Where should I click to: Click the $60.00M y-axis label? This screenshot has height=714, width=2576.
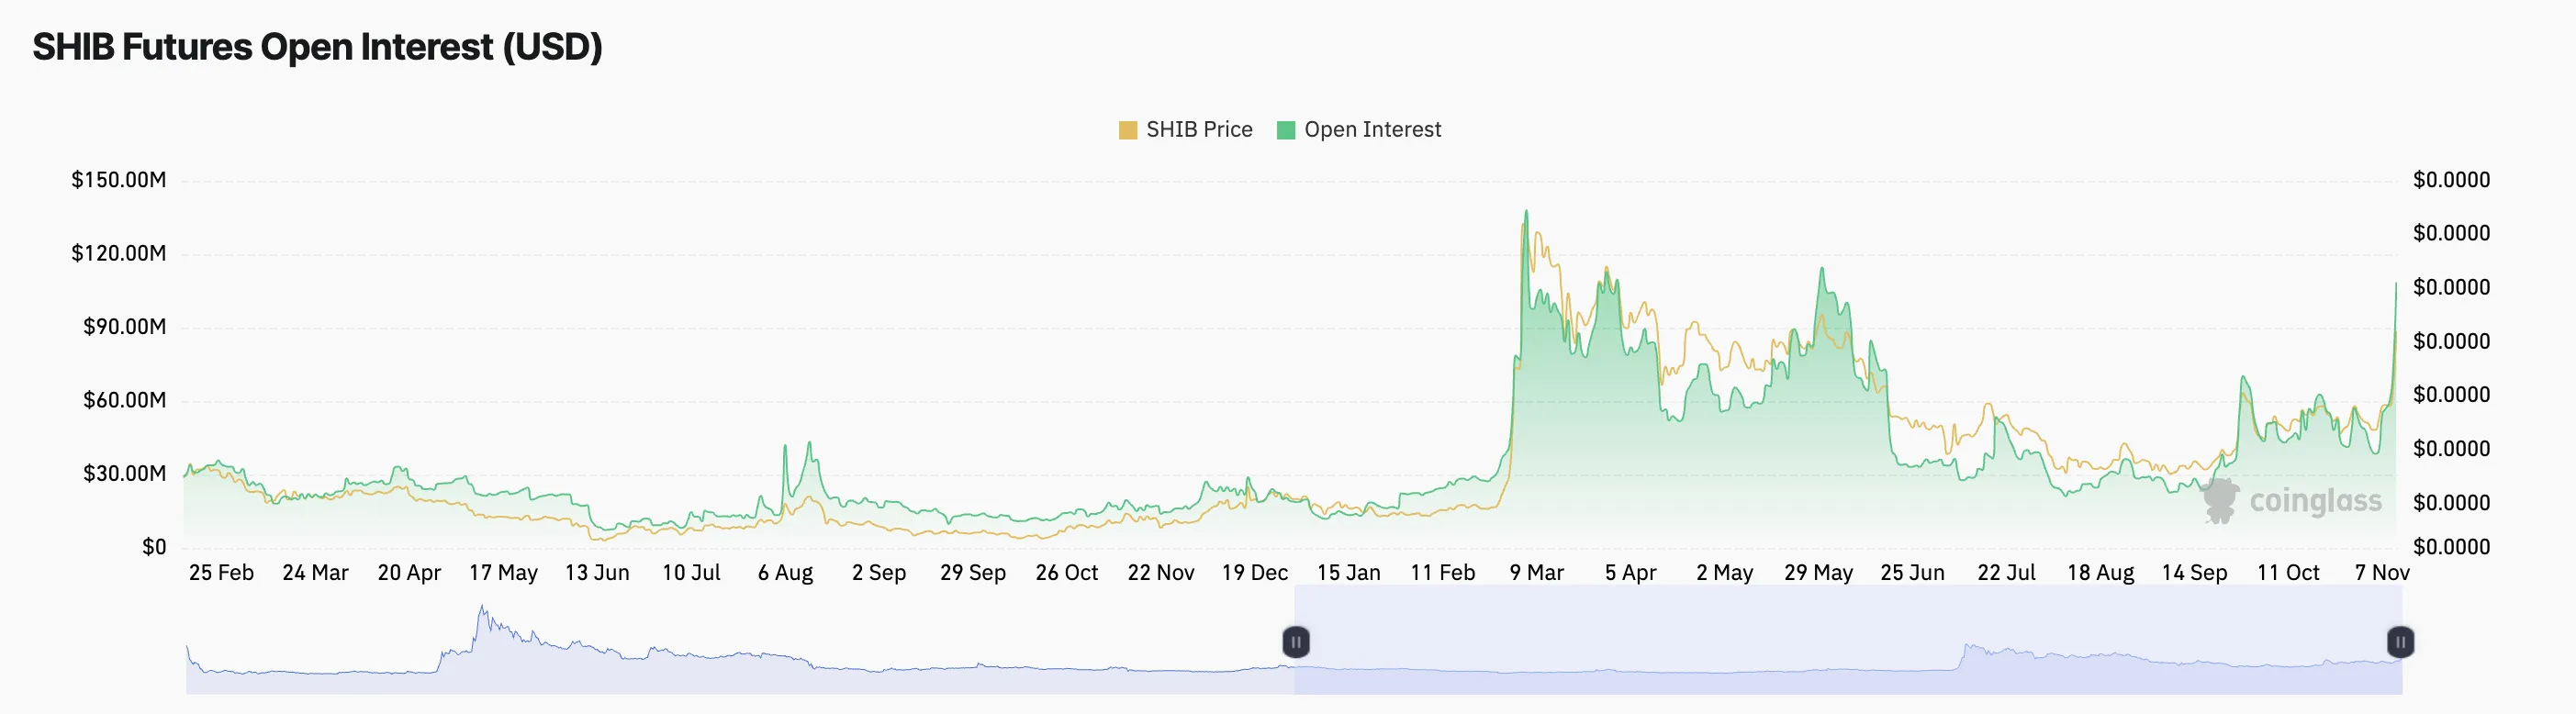pyautogui.click(x=125, y=400)
